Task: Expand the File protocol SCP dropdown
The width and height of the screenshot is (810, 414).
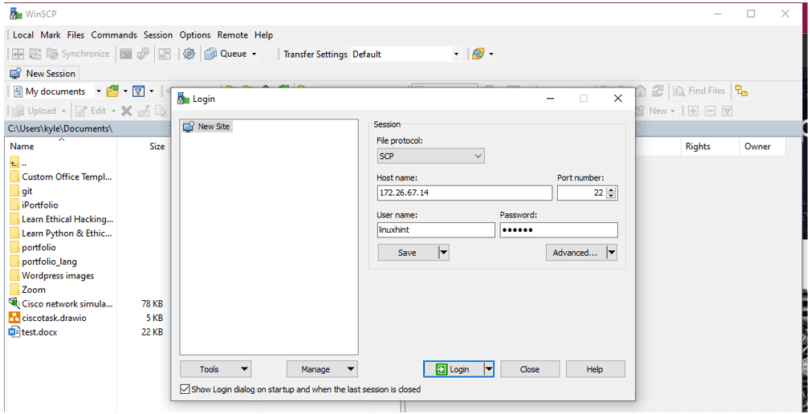Action: coord(431,156)
